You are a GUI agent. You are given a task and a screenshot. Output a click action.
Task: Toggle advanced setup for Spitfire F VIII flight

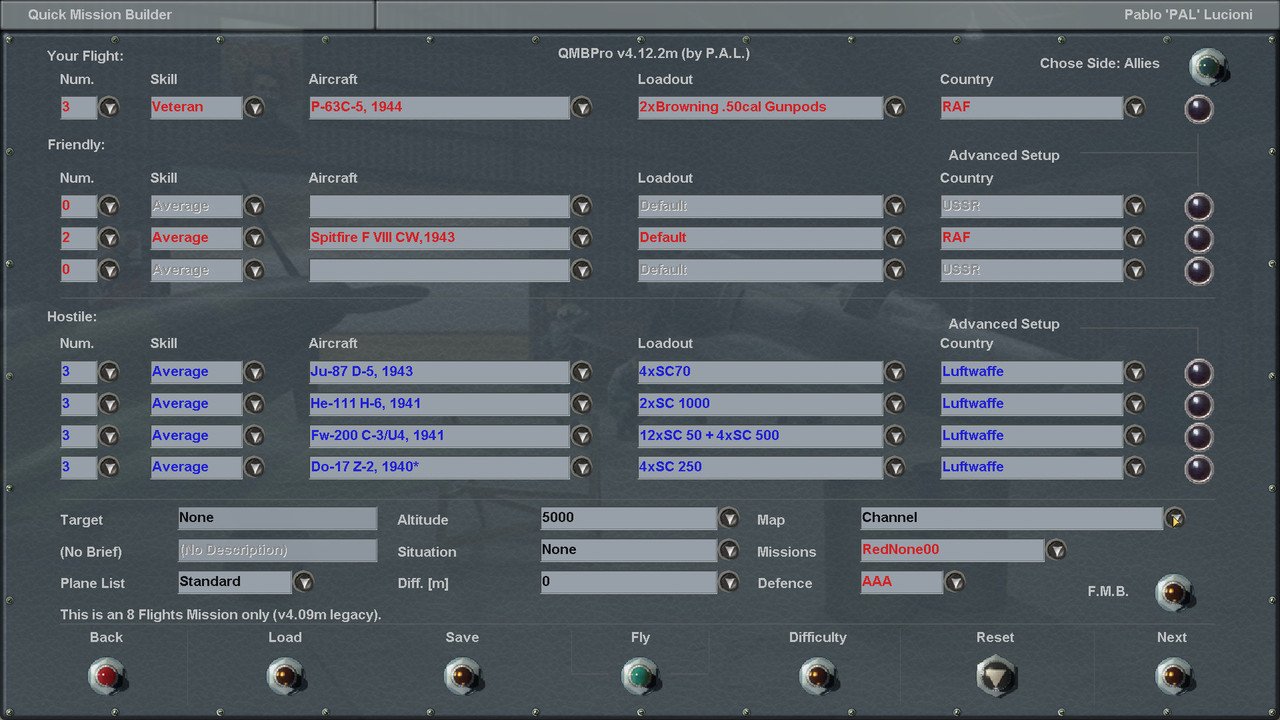click(1198, 239)
